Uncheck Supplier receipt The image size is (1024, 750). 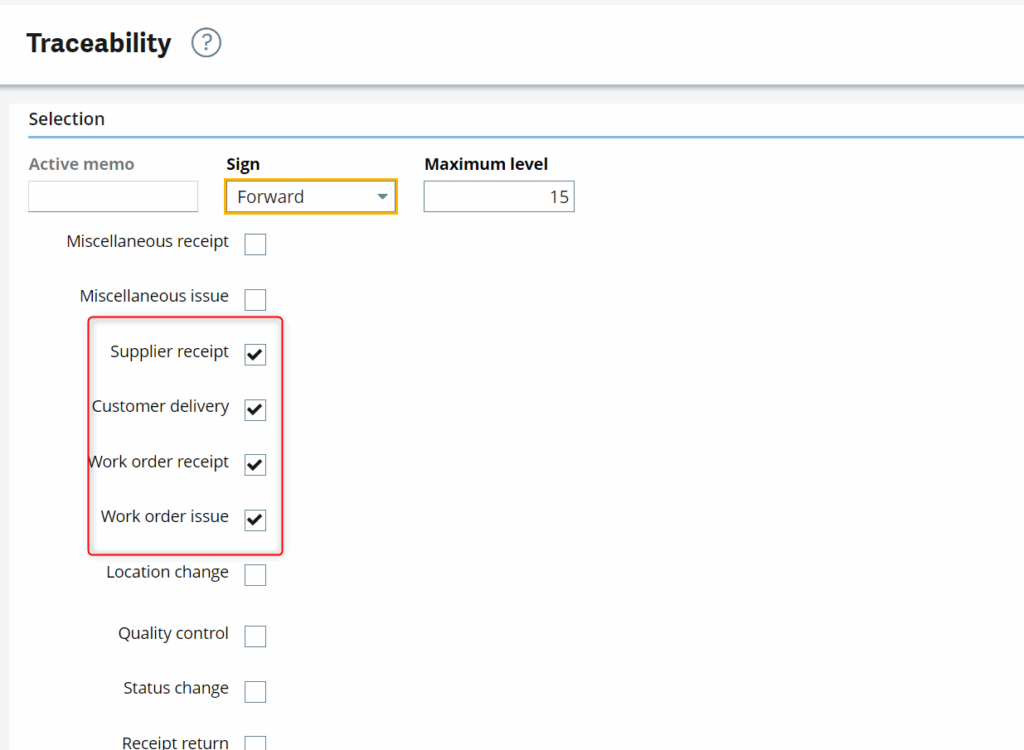255,354
